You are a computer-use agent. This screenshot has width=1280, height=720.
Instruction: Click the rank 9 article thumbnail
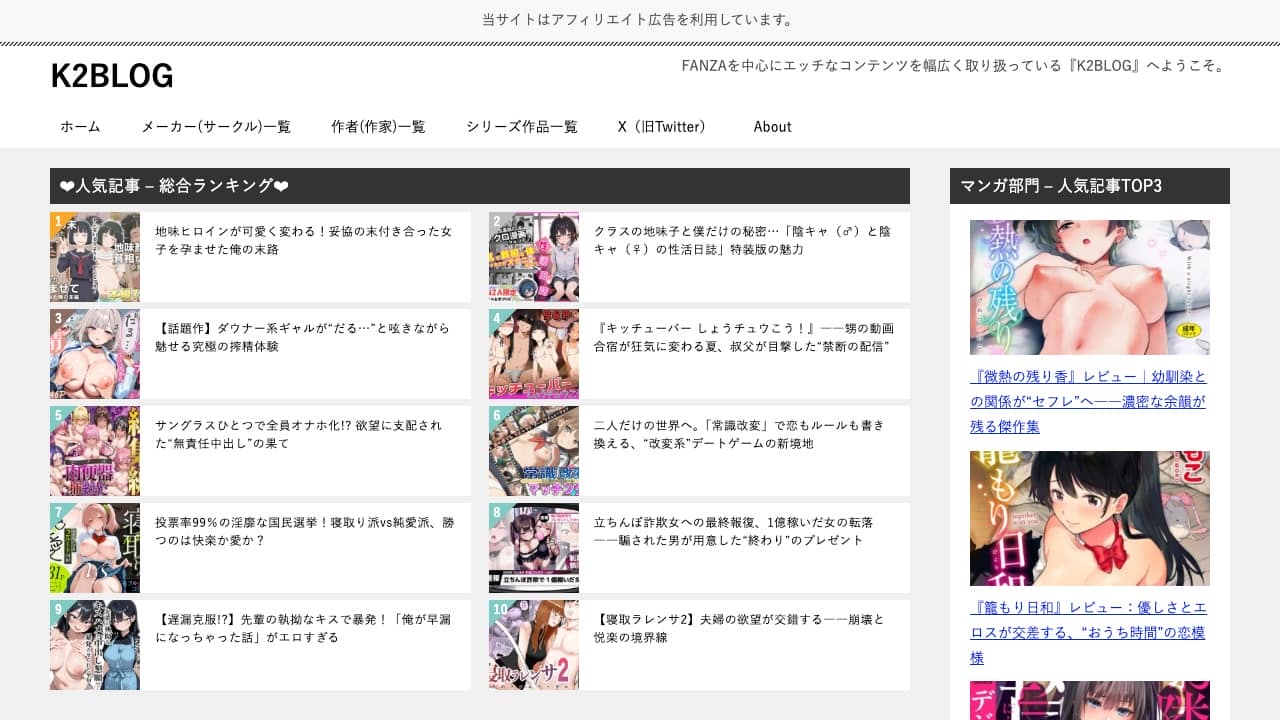click(95, 645)
